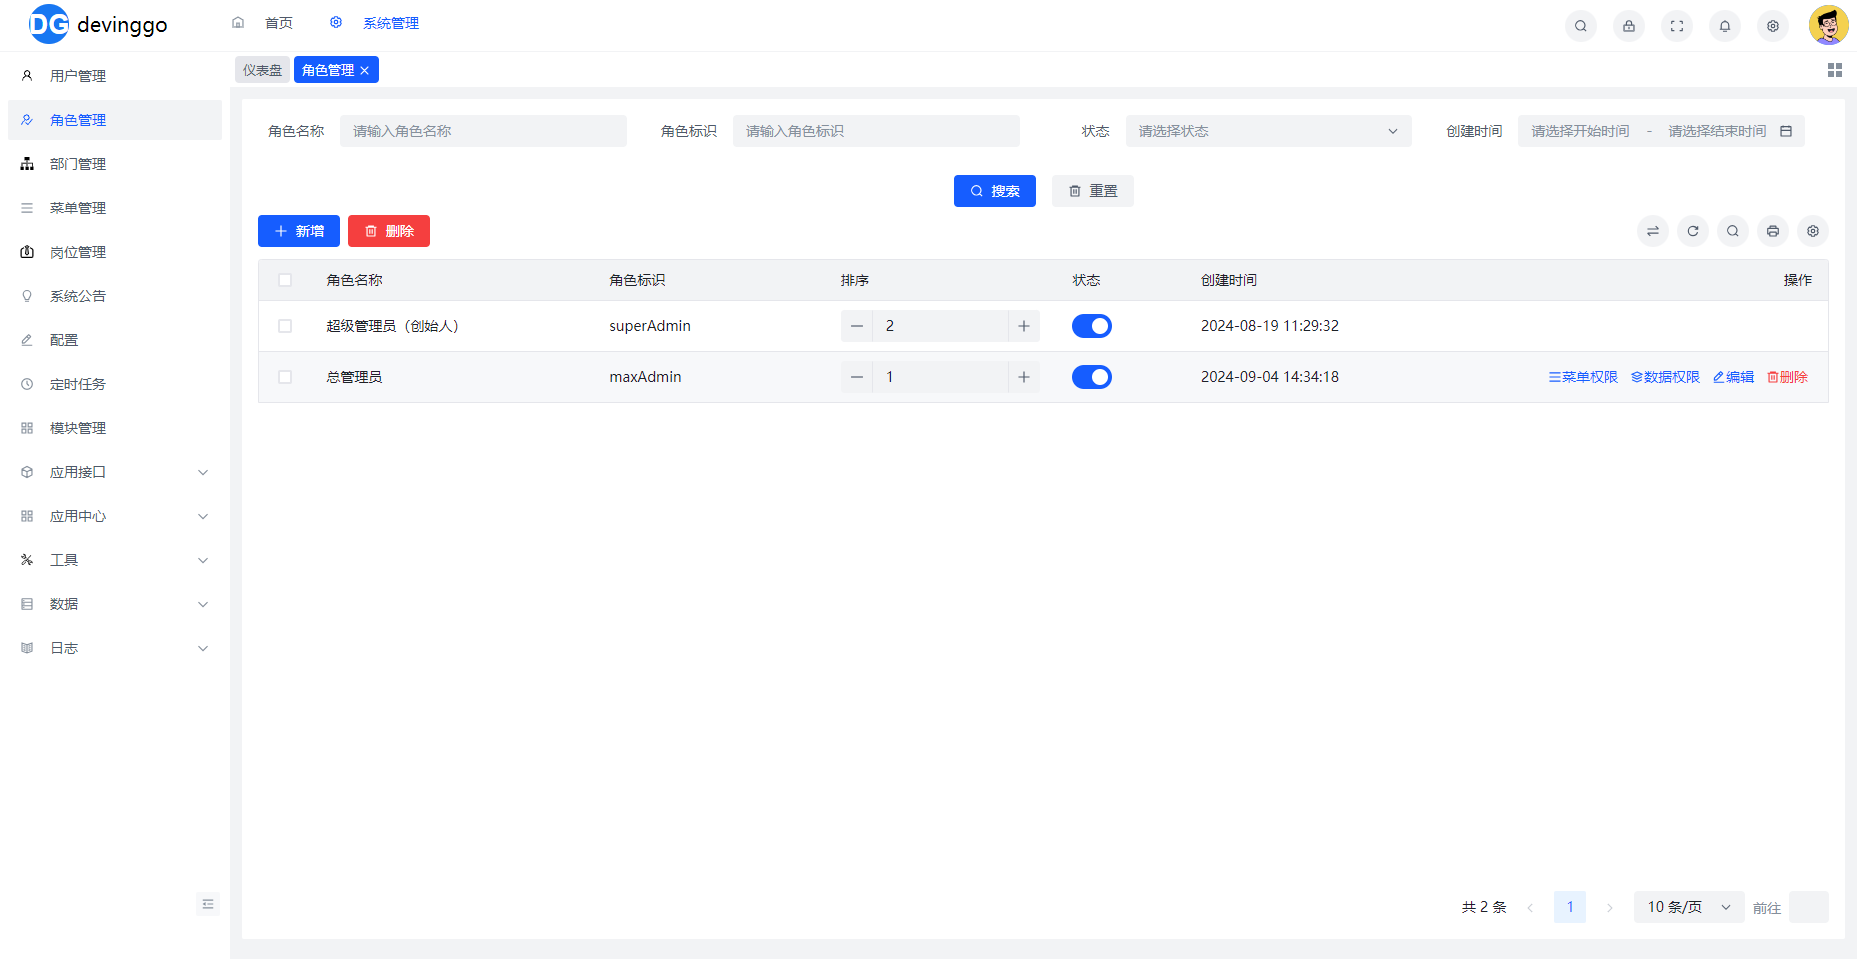Select the 超级管理员 row checkbox

(x=285, y=326)
